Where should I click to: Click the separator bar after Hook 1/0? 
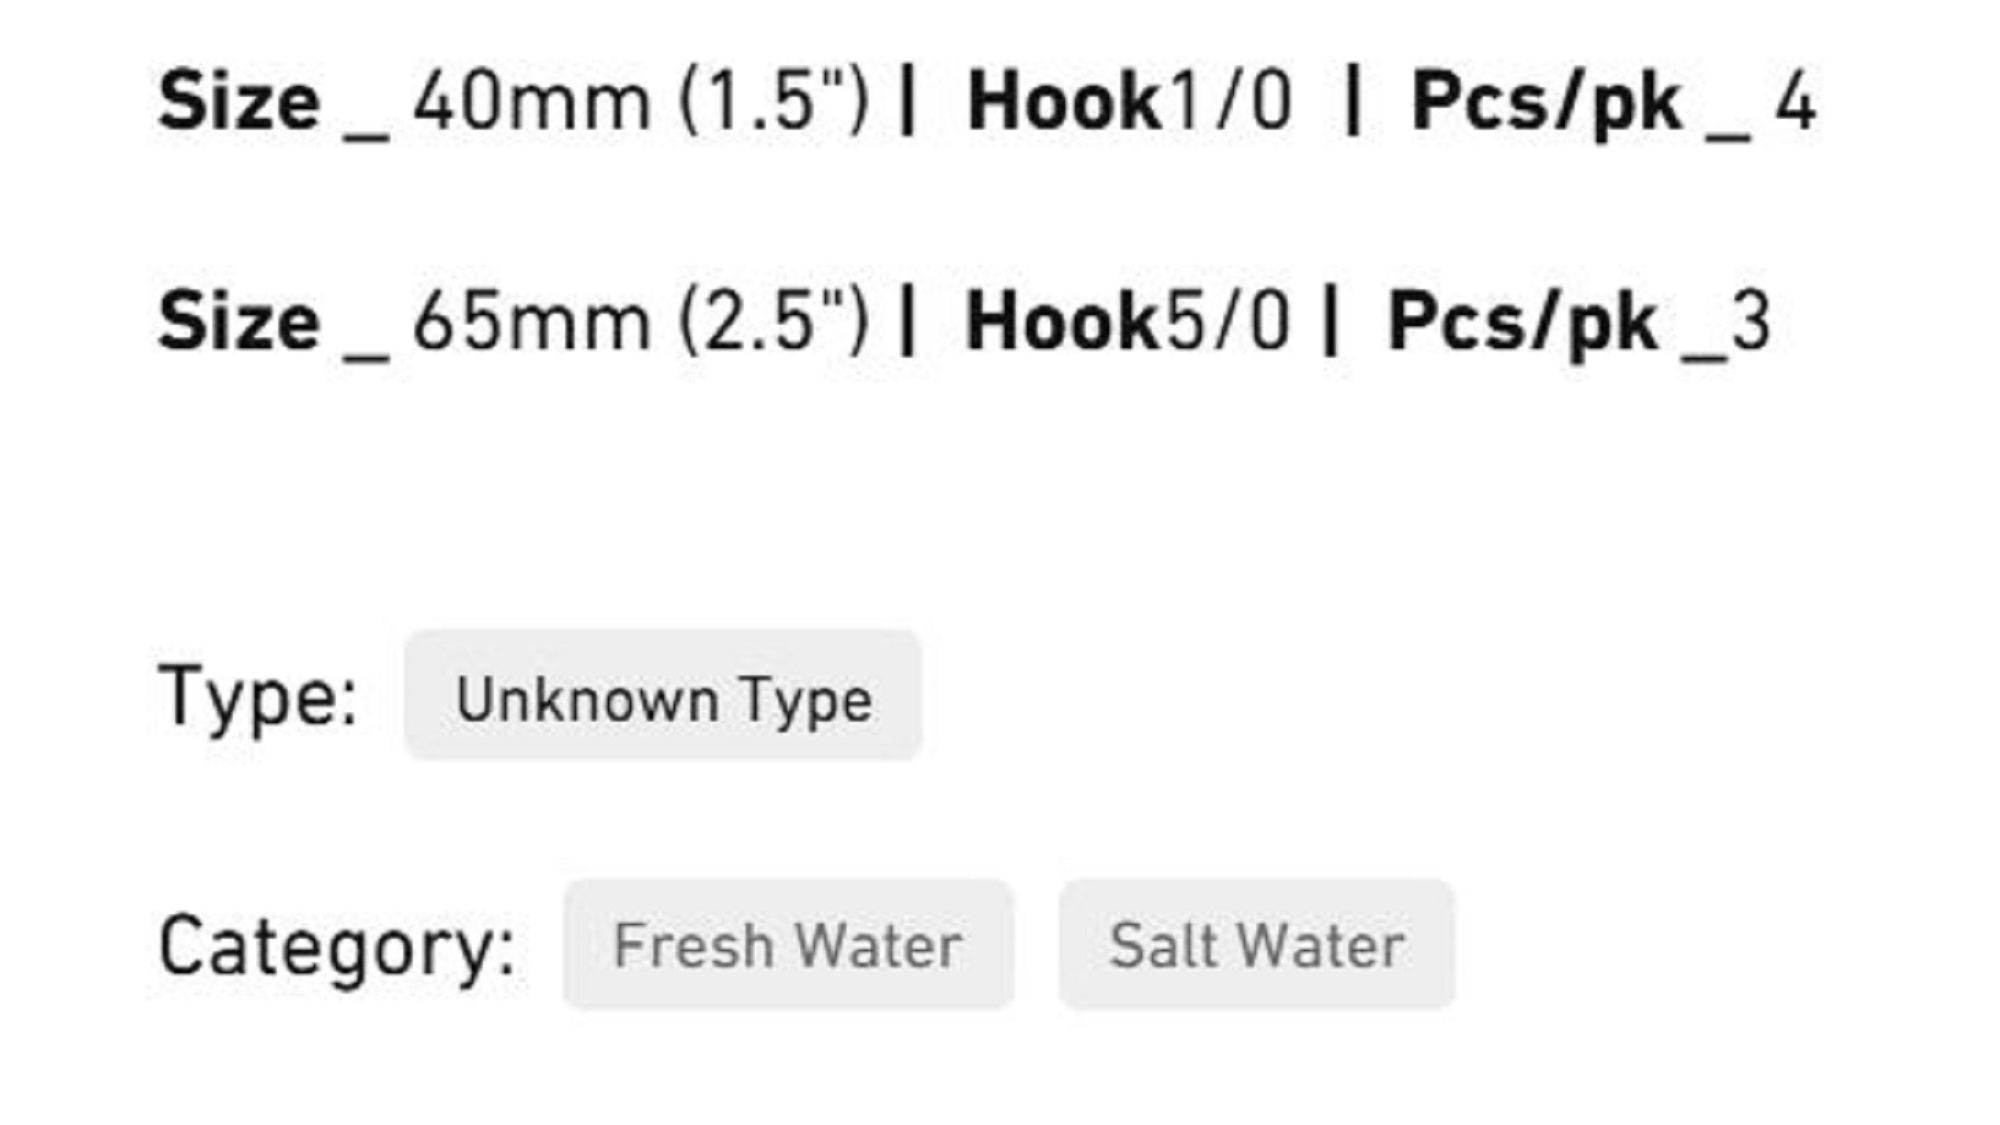click(x=1354, y=102)
